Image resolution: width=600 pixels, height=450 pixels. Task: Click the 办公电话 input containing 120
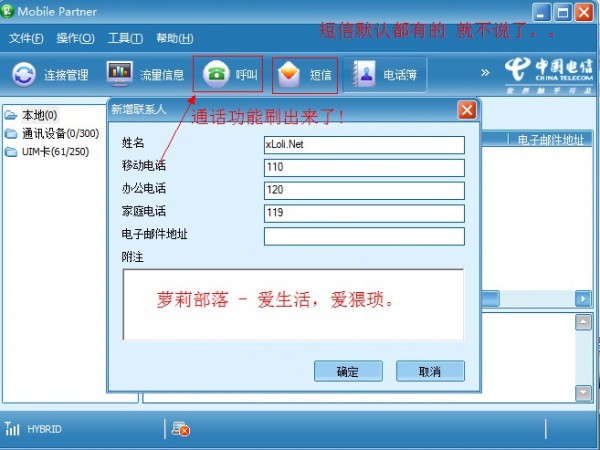[x=364, y=190]
